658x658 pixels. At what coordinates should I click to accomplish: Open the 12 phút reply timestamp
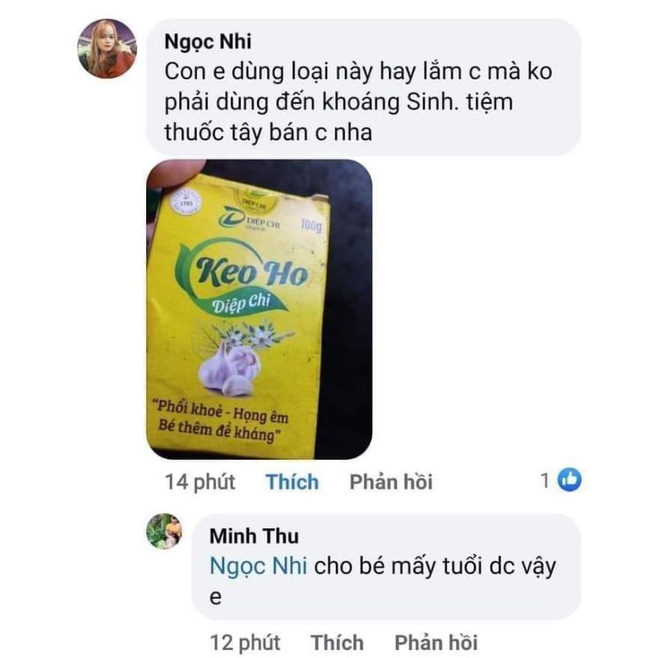tap(245, 643)
